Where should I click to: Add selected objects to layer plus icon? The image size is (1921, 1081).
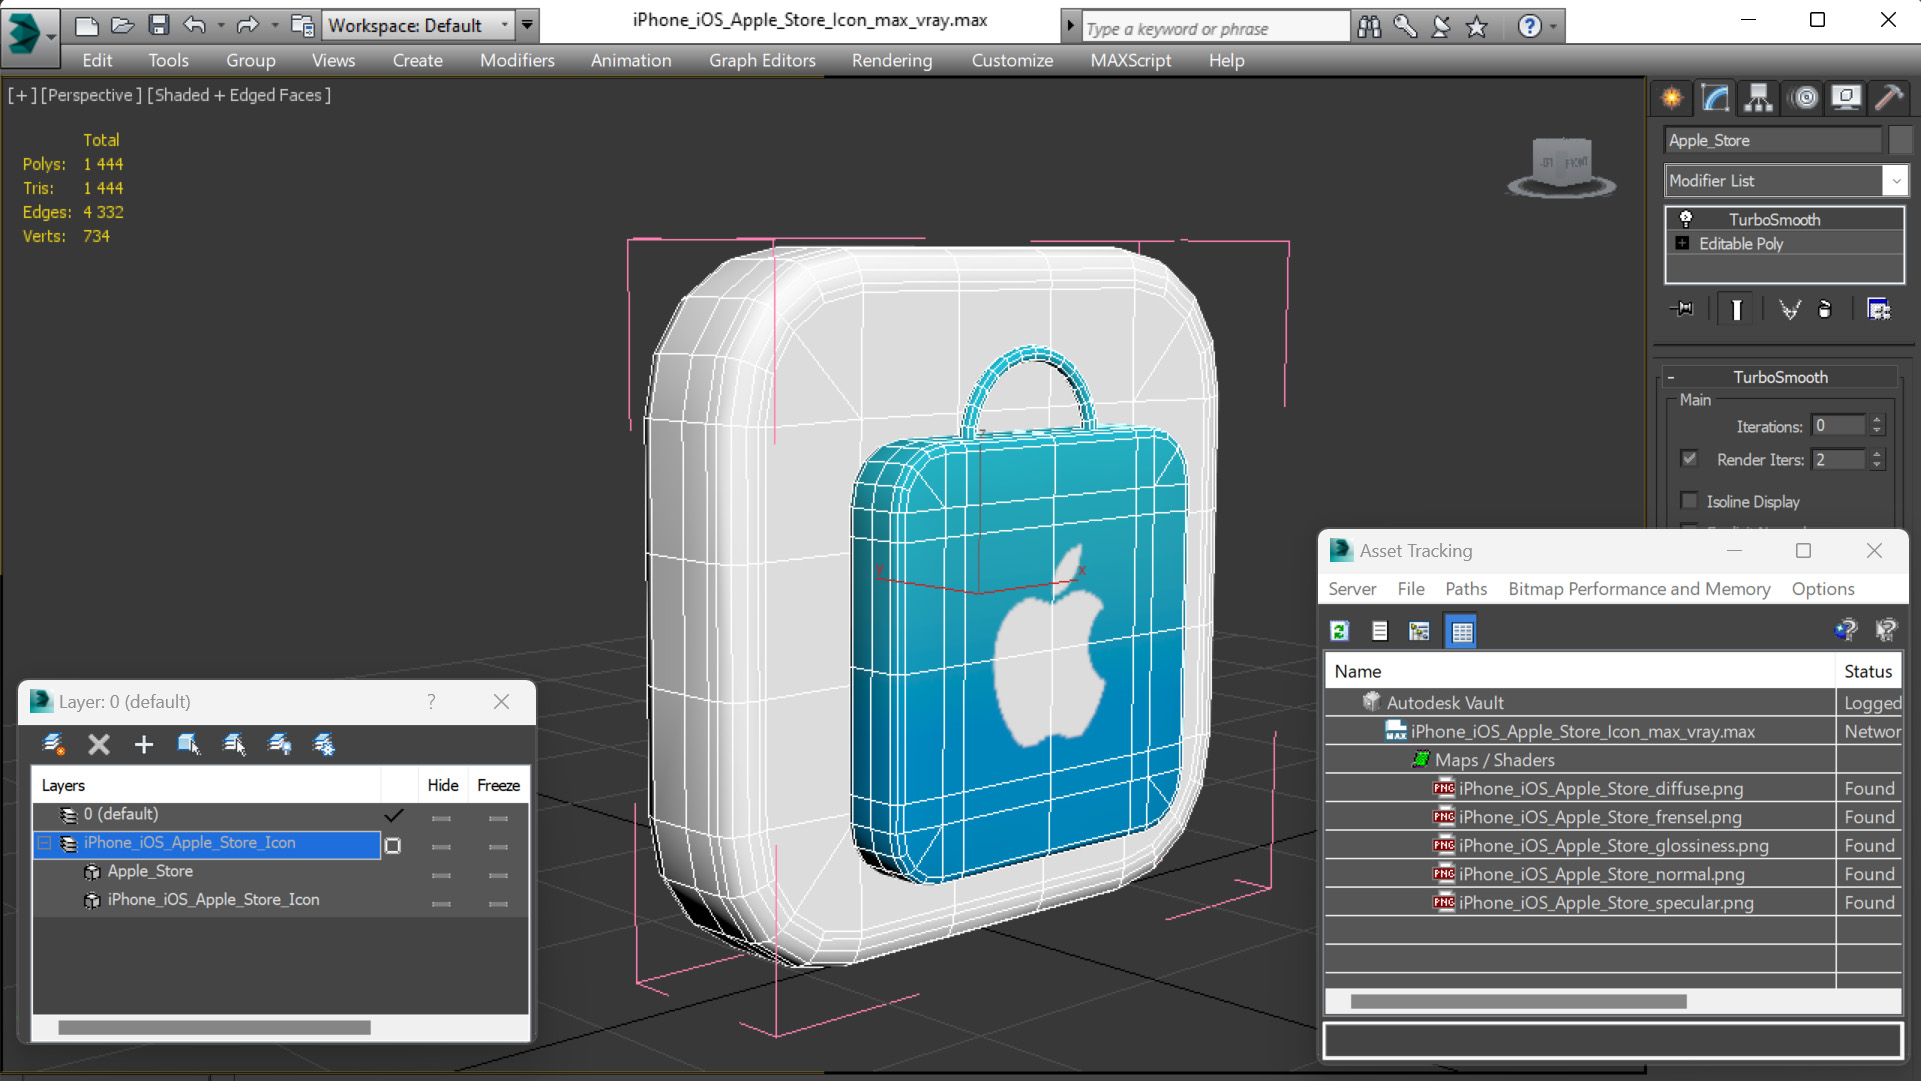[144, 744]
